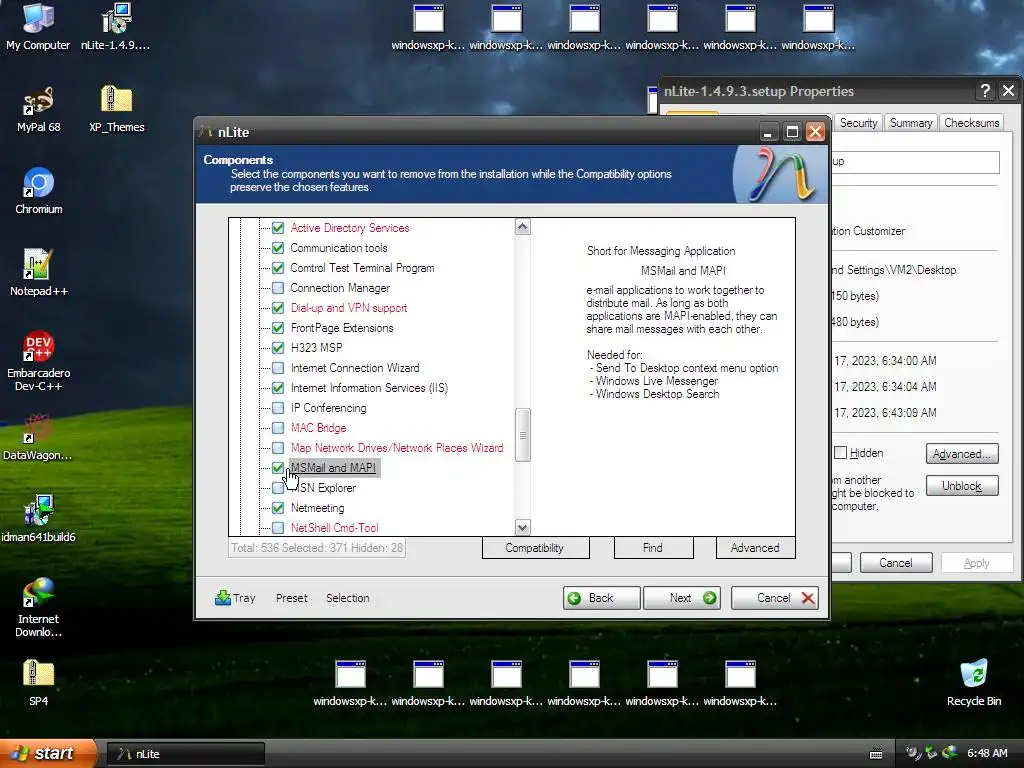This screenshot has height=768, width=1024.
Task: Select the Embarcadero Dev-C++ shortcut
Action: click(39, 360)
